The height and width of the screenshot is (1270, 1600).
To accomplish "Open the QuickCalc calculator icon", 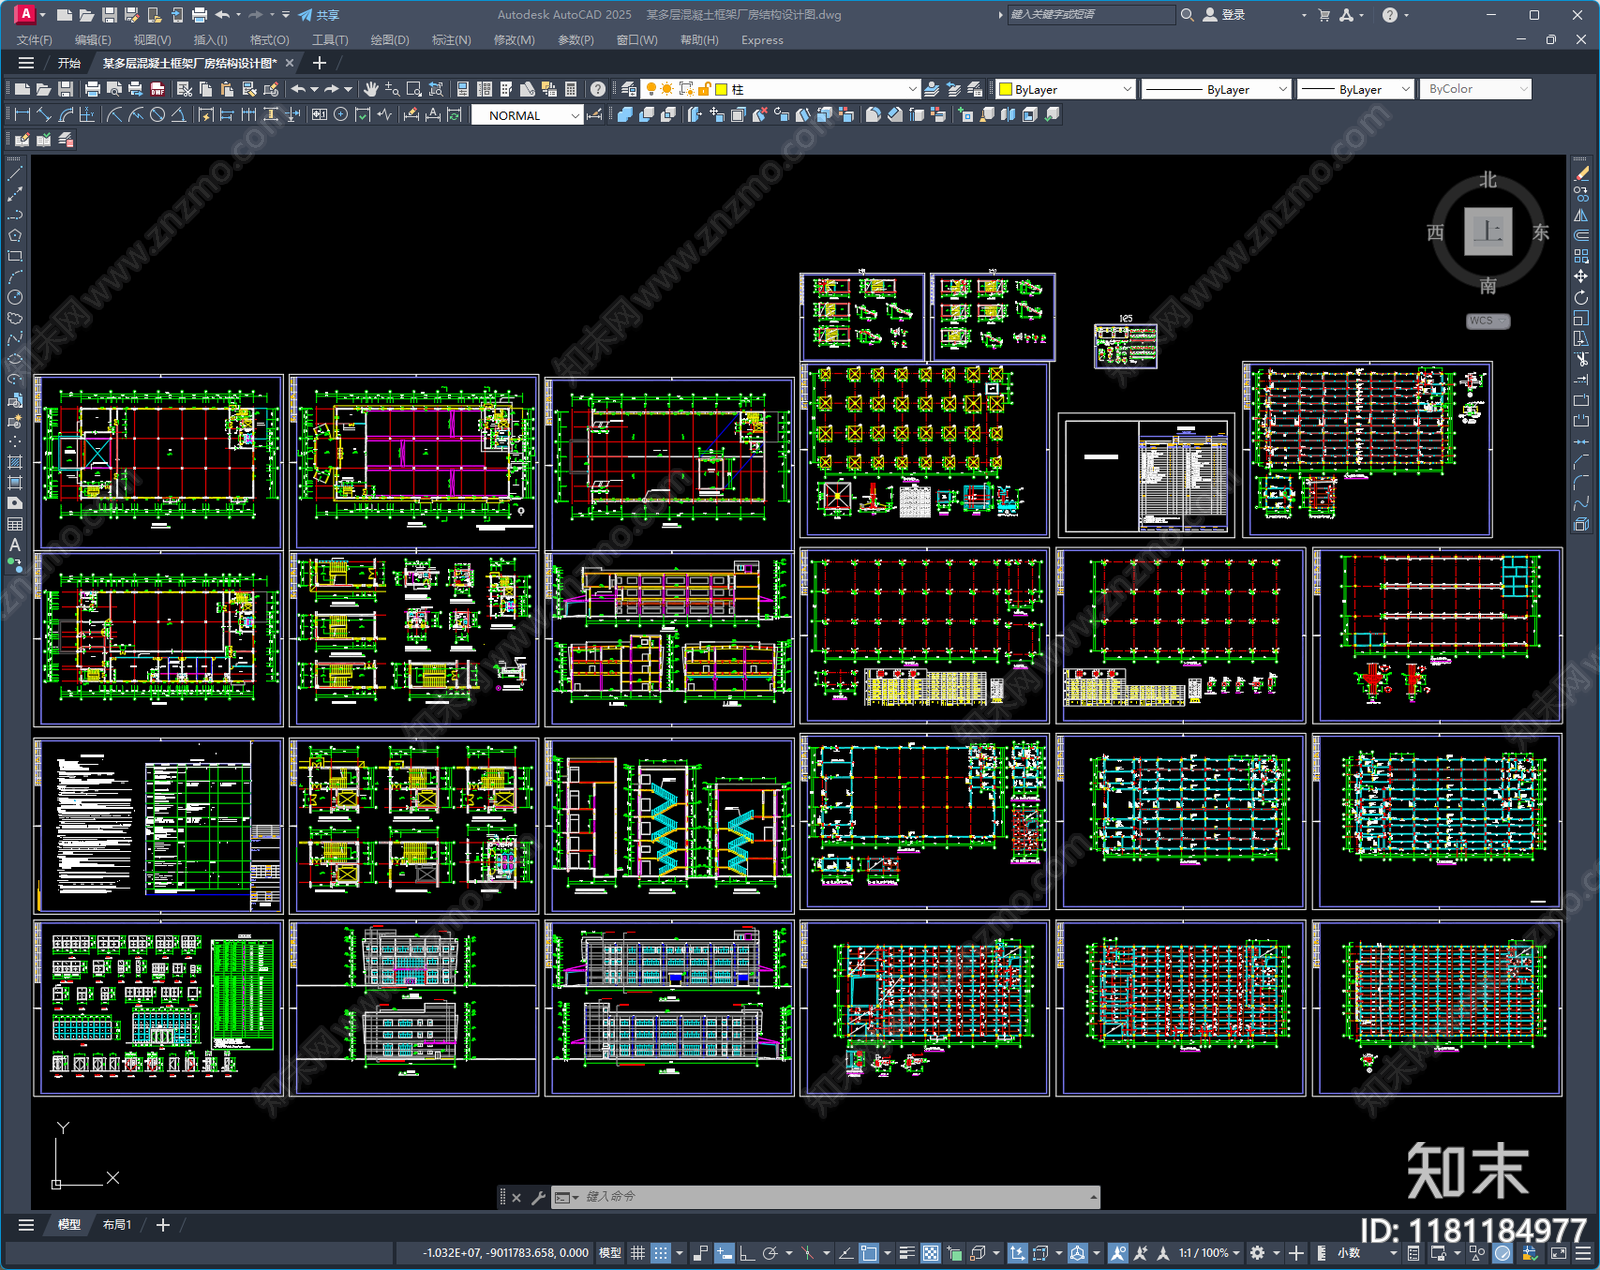I will pos(571,89).
